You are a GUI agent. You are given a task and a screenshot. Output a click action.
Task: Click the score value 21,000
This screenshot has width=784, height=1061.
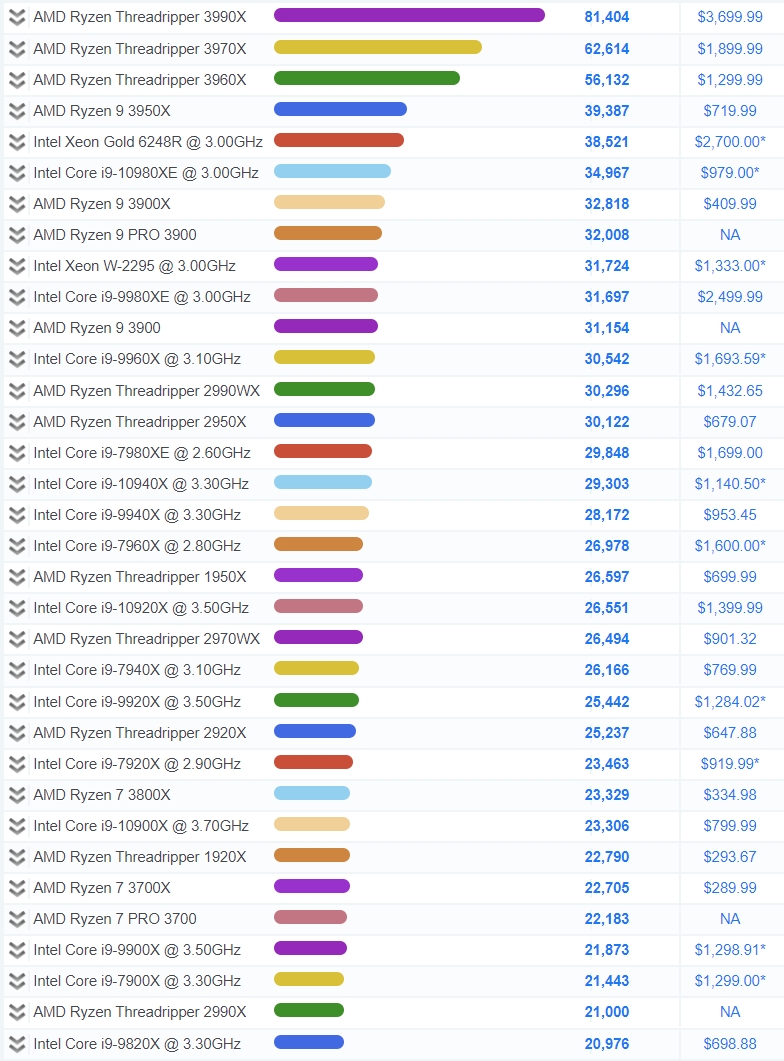point(607,1012)
